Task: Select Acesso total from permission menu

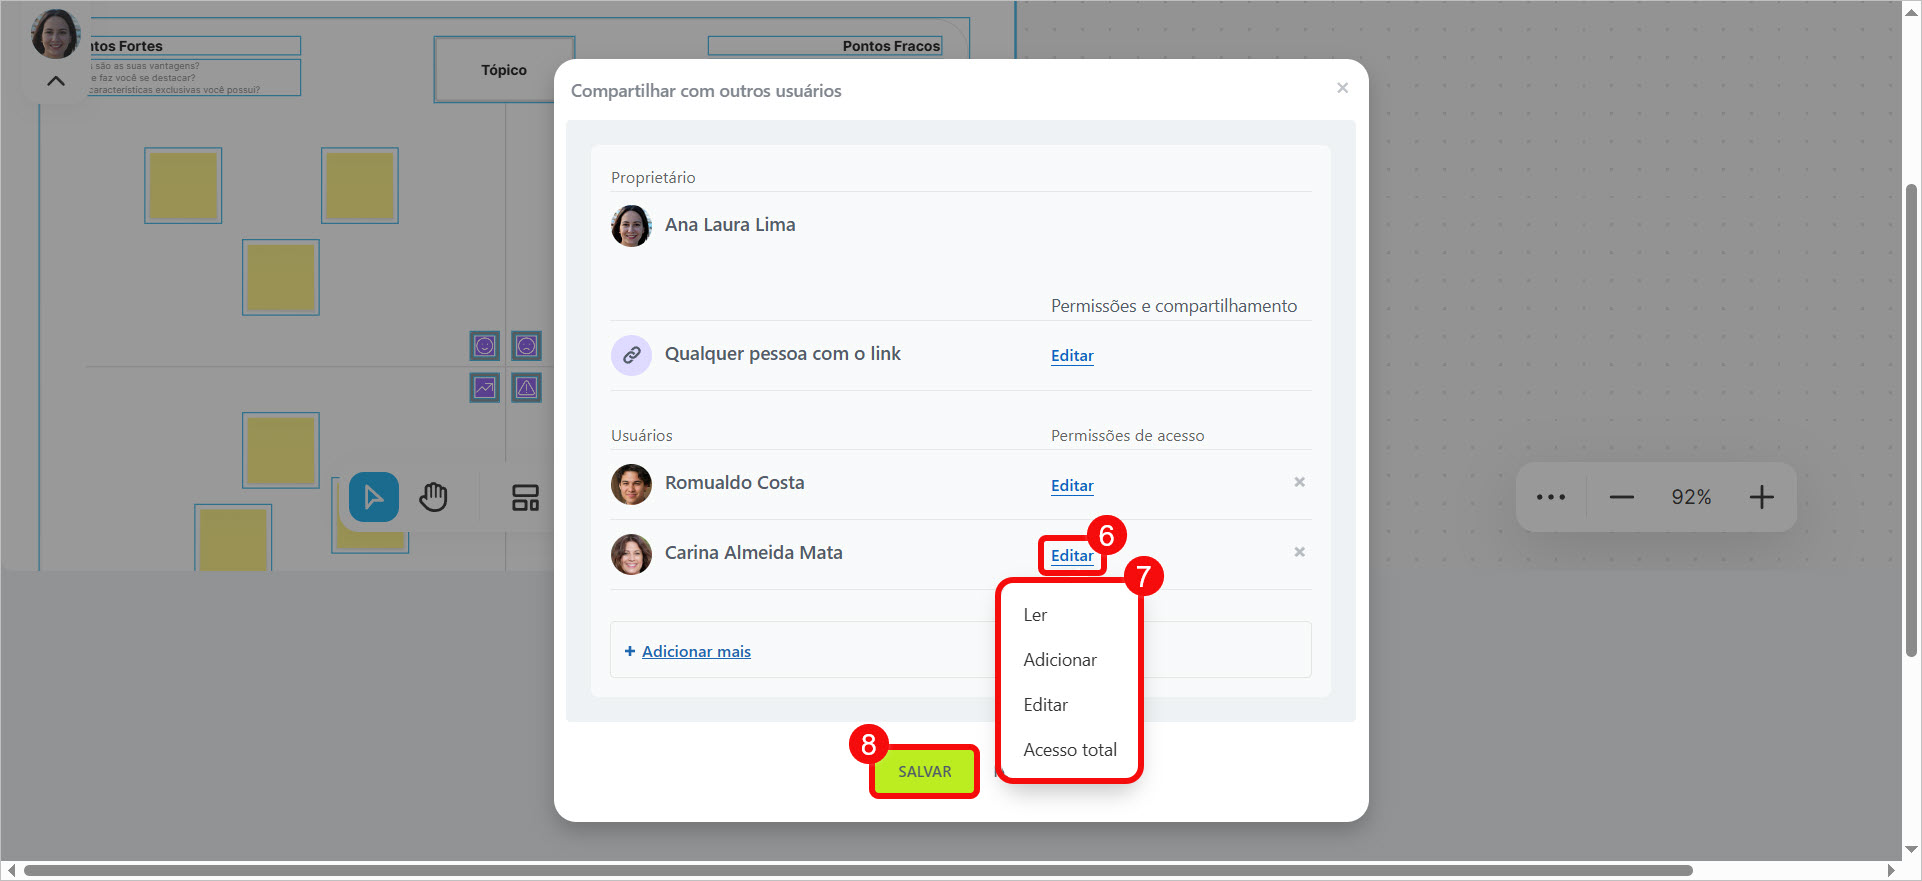Action: [x=1069, y=750]
